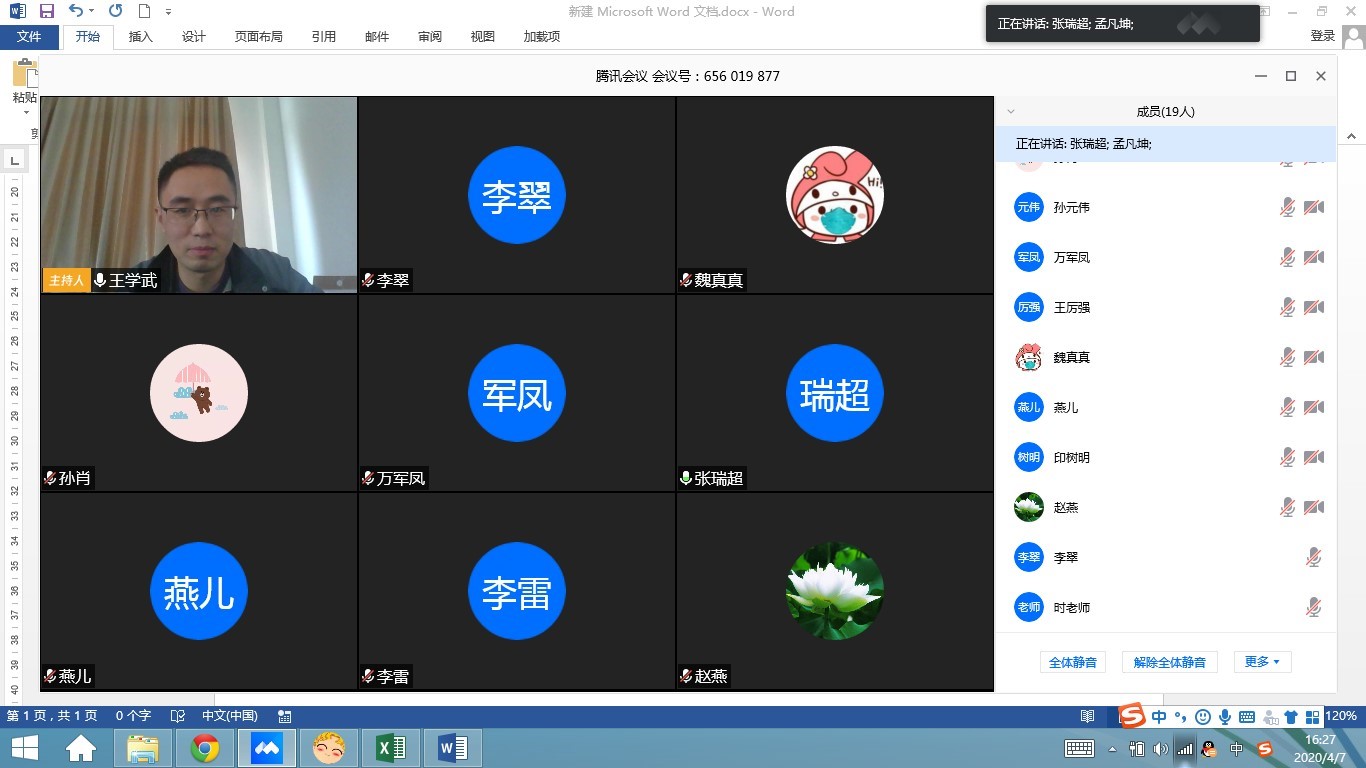1366x768 pixels.
Task: Click the Save icon in Quick Access Toolbar
Action: tap(46, 11)
